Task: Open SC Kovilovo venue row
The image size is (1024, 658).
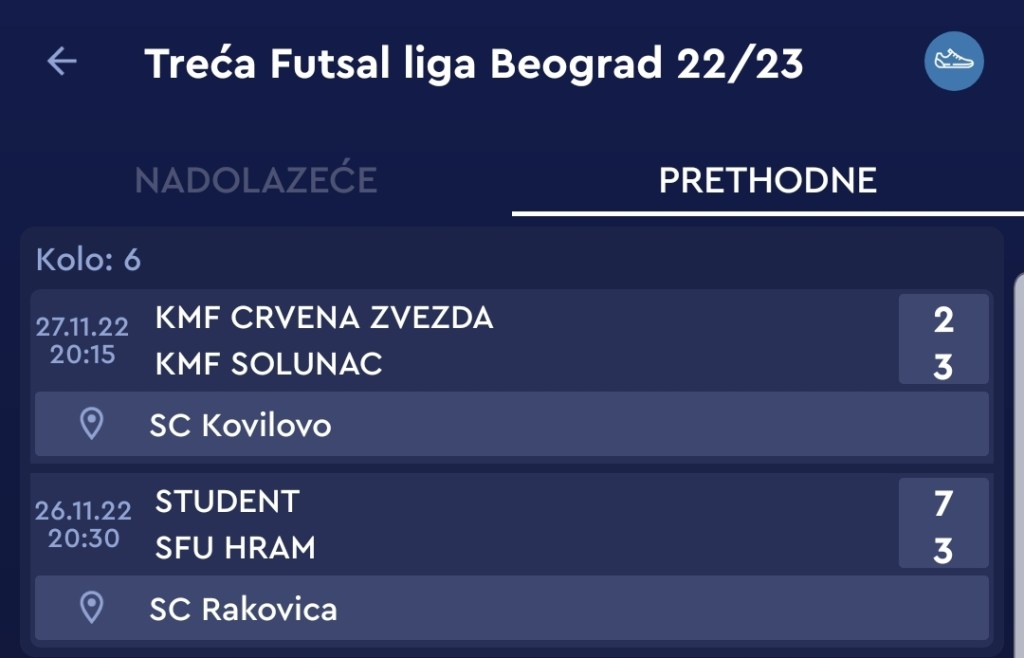Action: [x=512, y=425]
